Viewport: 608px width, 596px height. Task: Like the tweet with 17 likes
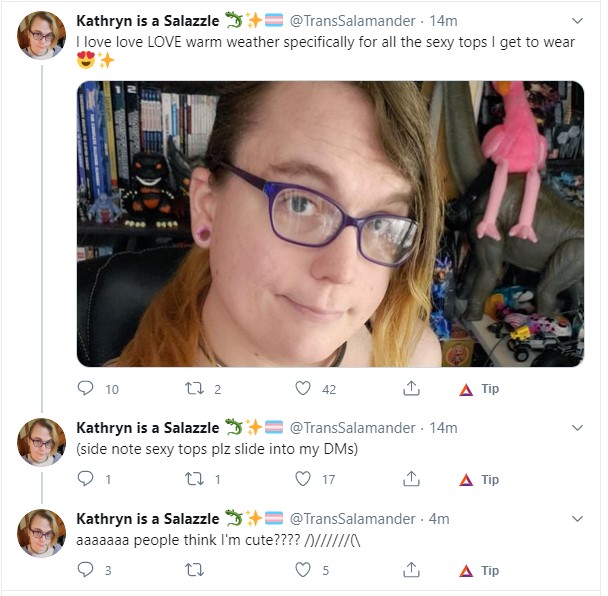(303, 479)
